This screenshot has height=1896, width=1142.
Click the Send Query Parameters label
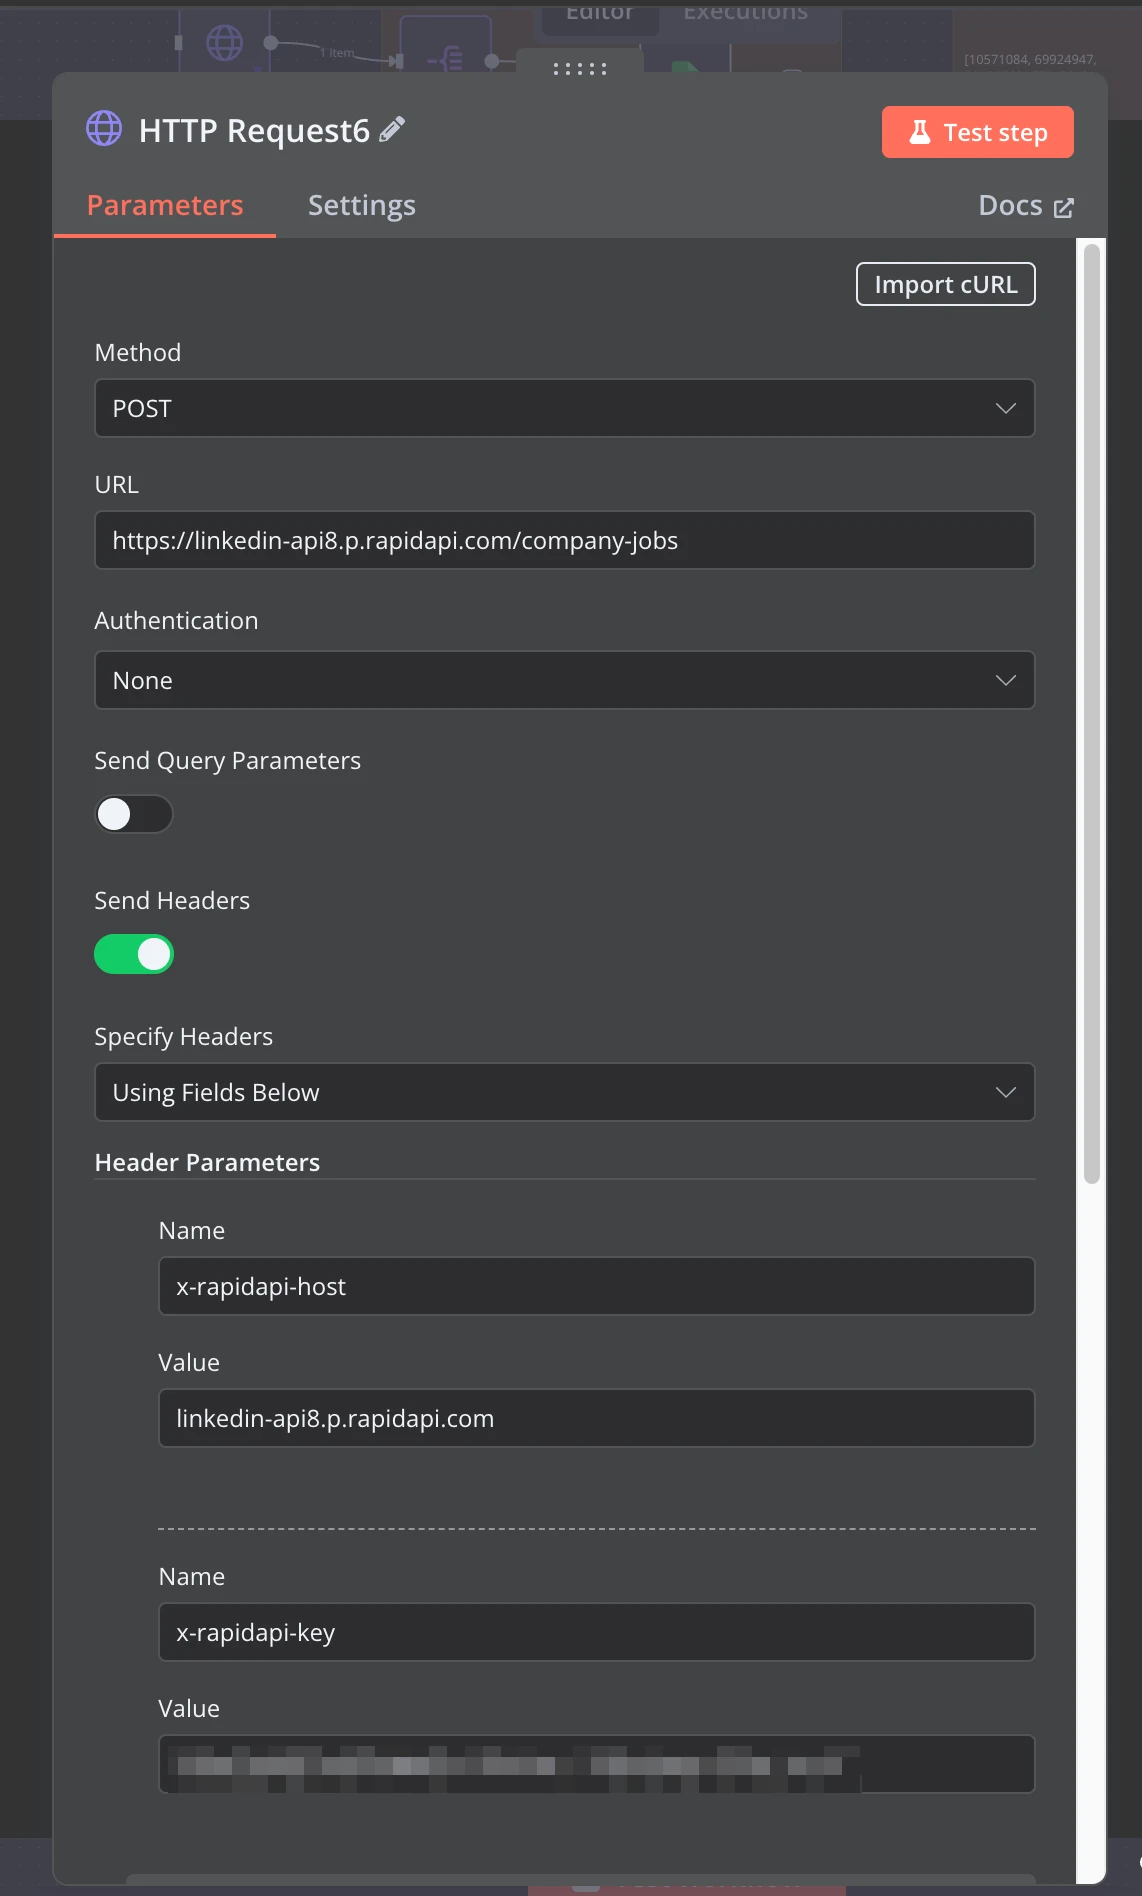[x=227, y=761]
